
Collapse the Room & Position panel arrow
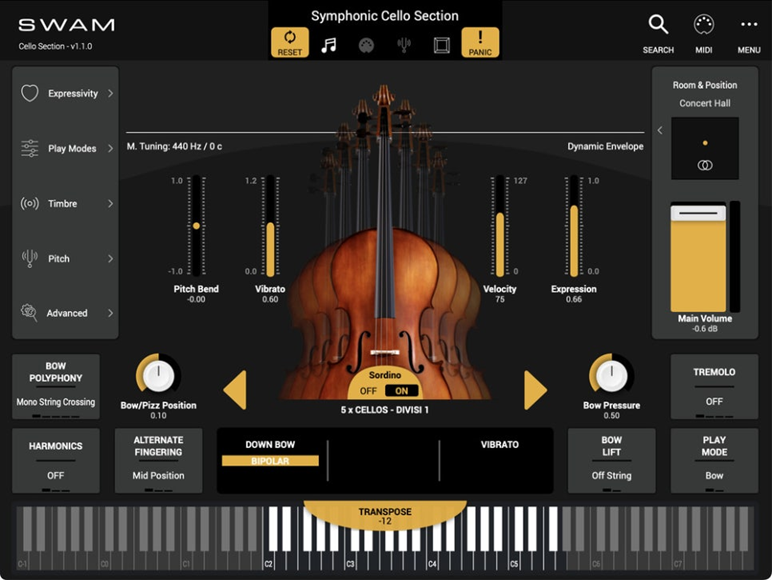tap(660, 130)
